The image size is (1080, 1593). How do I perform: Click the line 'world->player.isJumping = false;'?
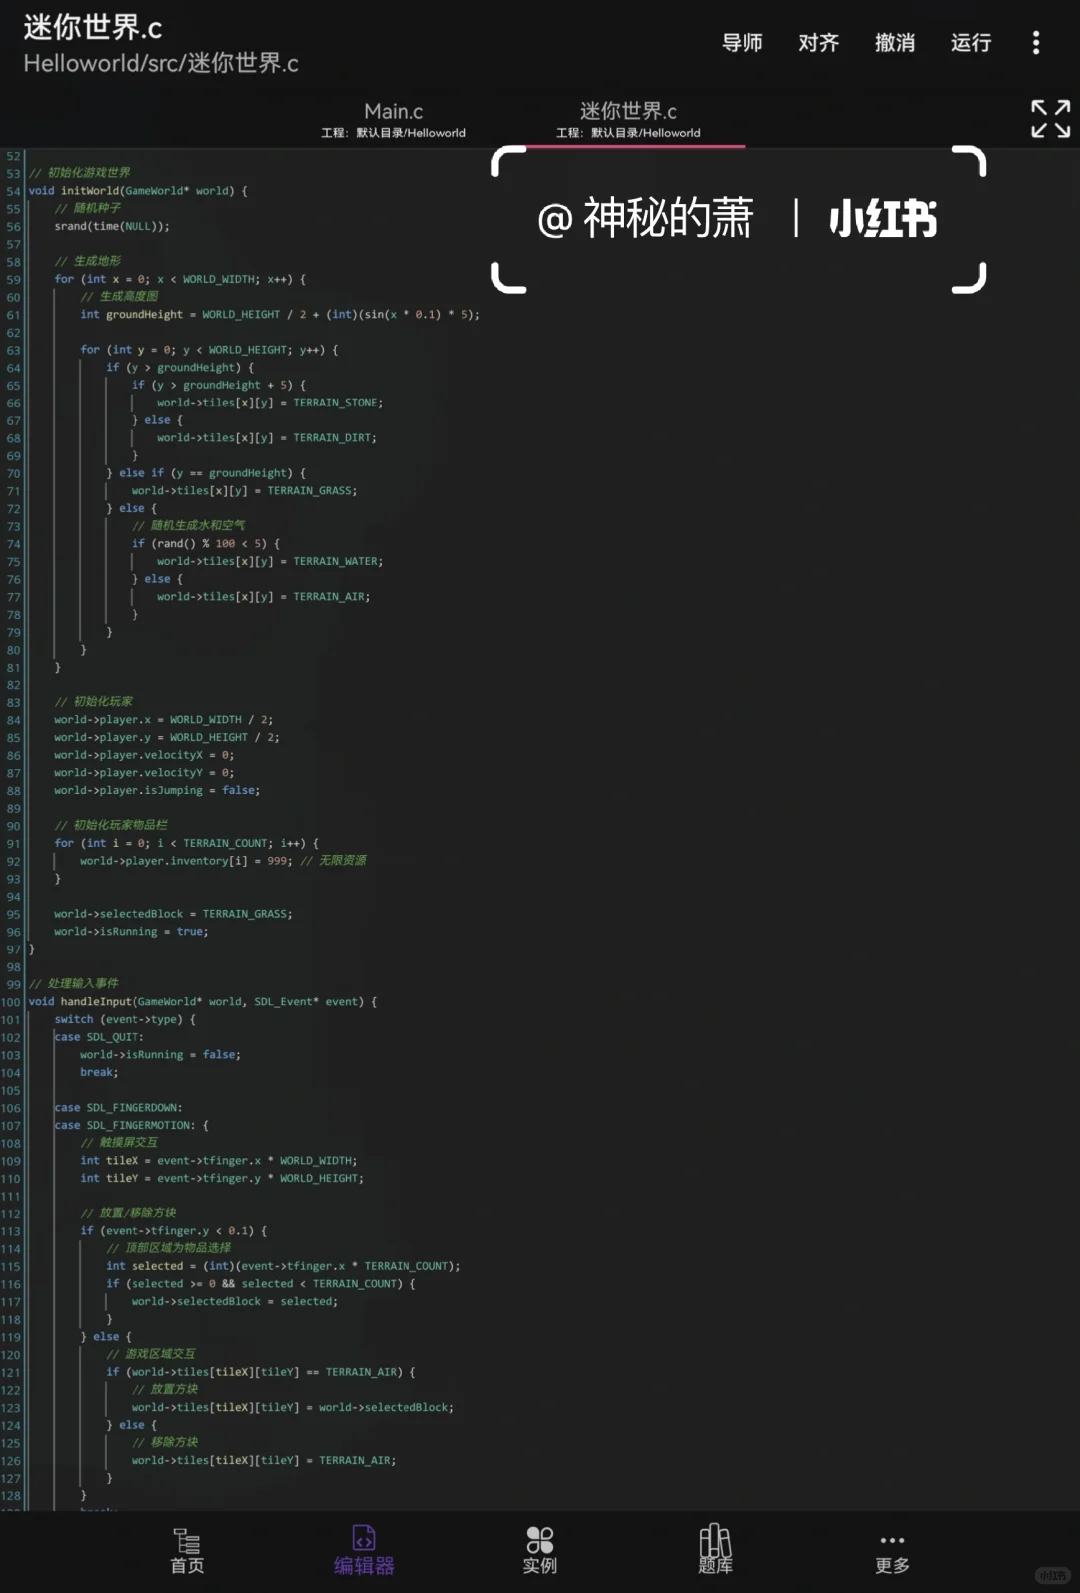157,791
